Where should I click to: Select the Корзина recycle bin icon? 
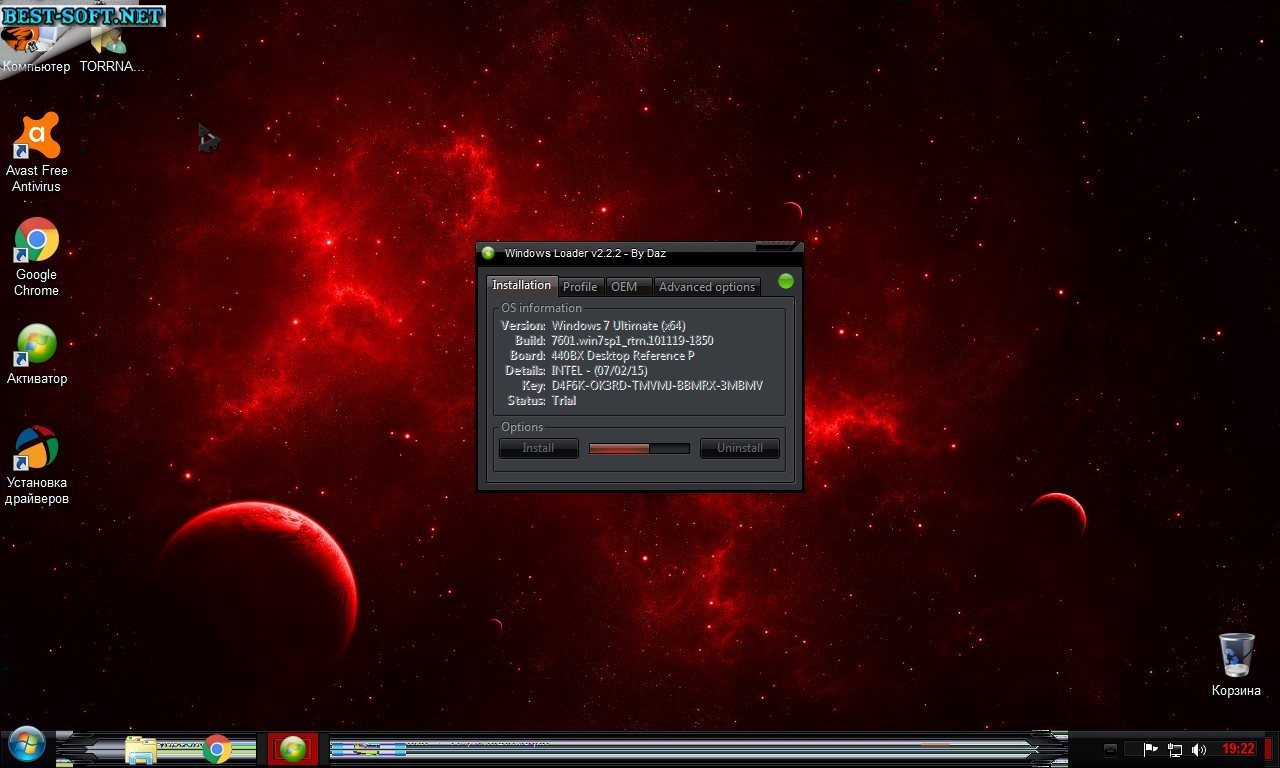[x=1236, y=664]
